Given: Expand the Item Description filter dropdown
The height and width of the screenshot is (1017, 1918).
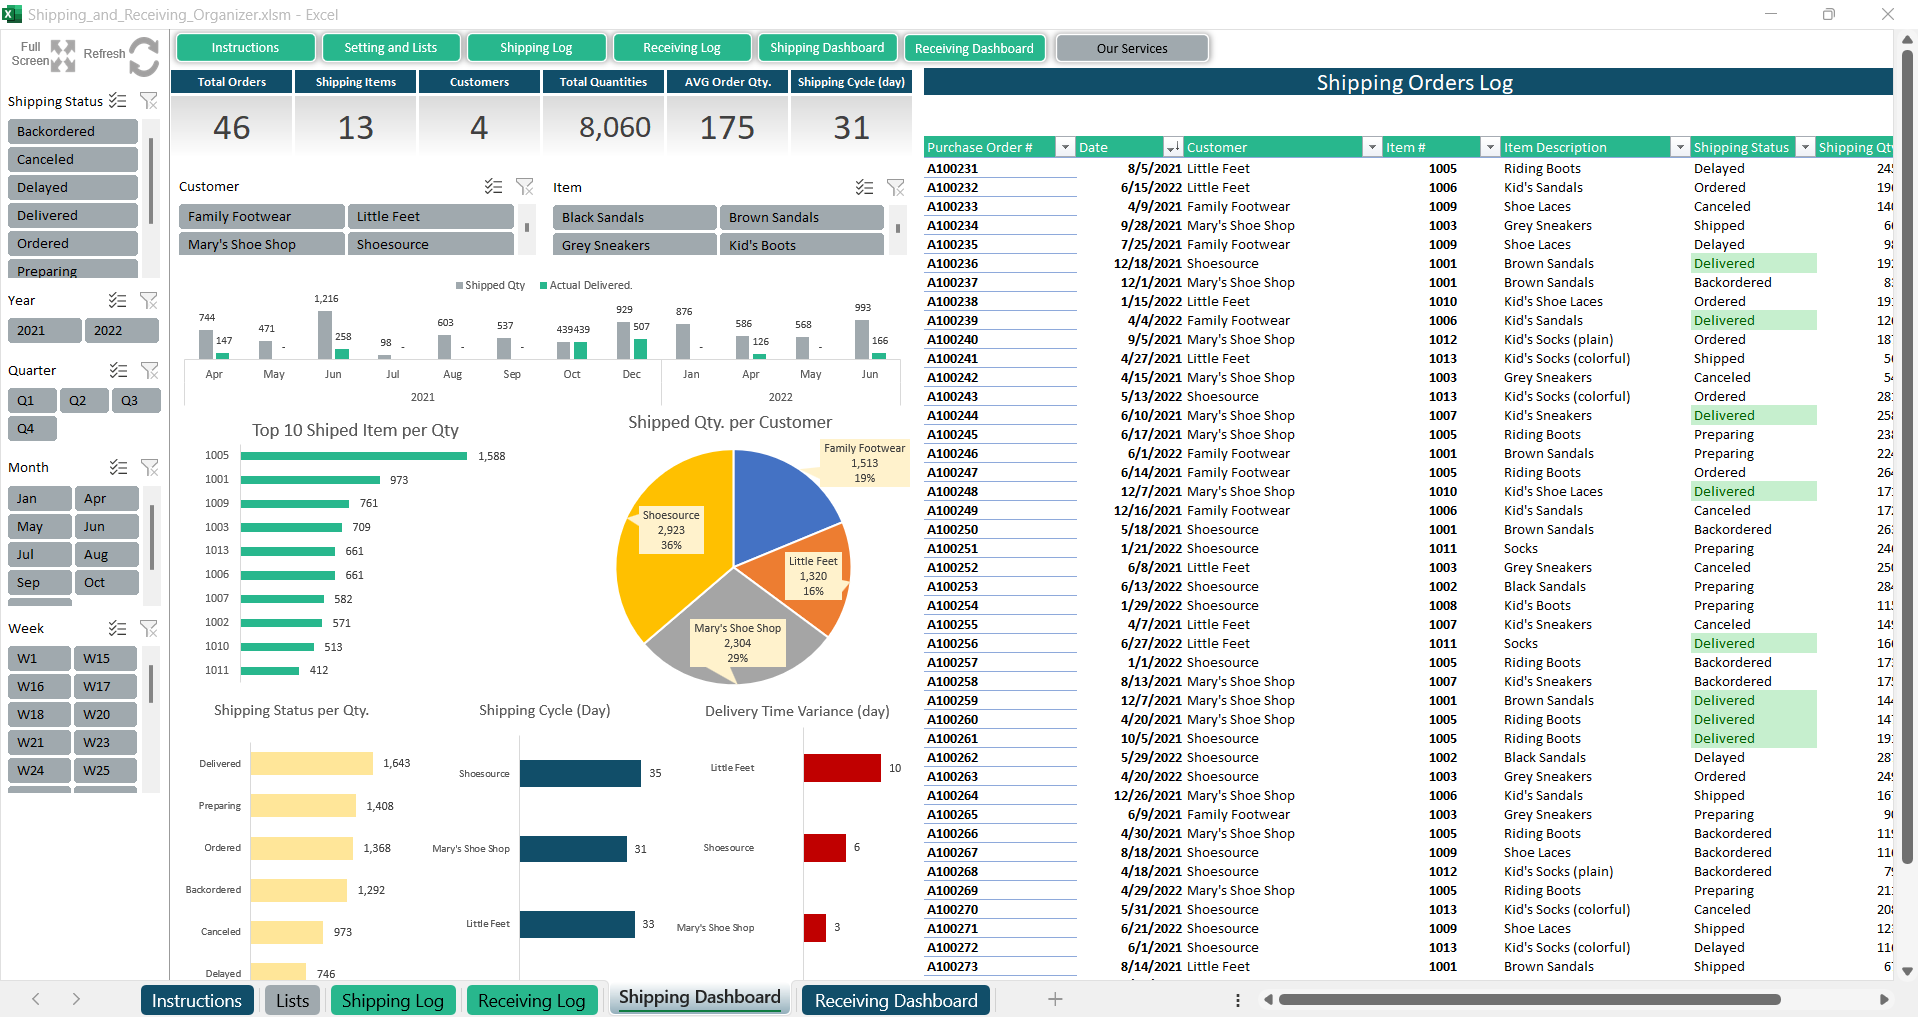Looking at the screenshot, I should click(x=1679, y=148).
